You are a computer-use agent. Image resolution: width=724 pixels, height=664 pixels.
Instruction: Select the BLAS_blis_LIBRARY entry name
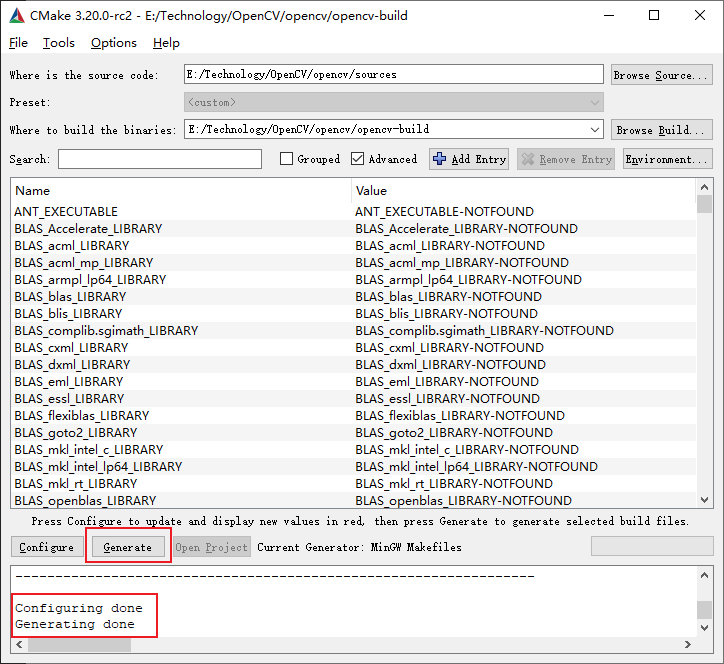tap(68, 314)
